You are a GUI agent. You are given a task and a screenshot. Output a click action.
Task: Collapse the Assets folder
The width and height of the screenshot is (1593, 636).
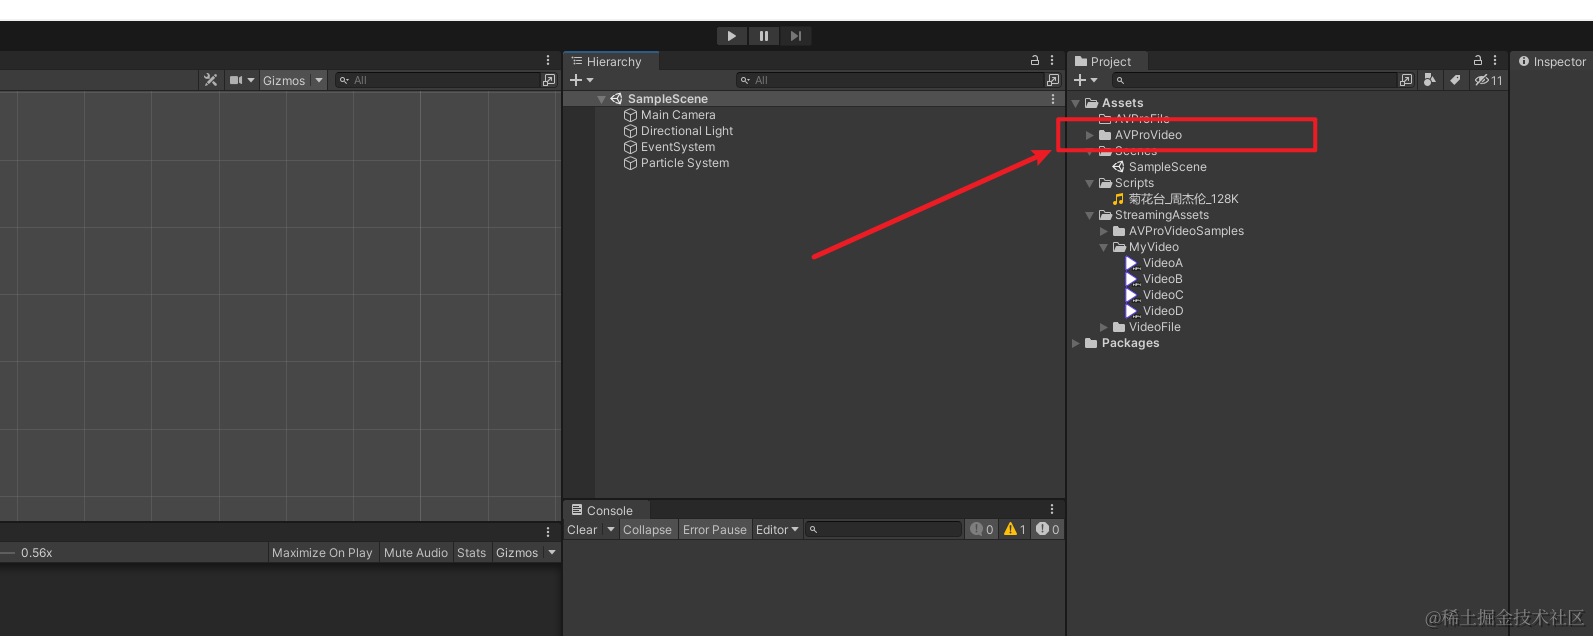tap(1076, 103)
